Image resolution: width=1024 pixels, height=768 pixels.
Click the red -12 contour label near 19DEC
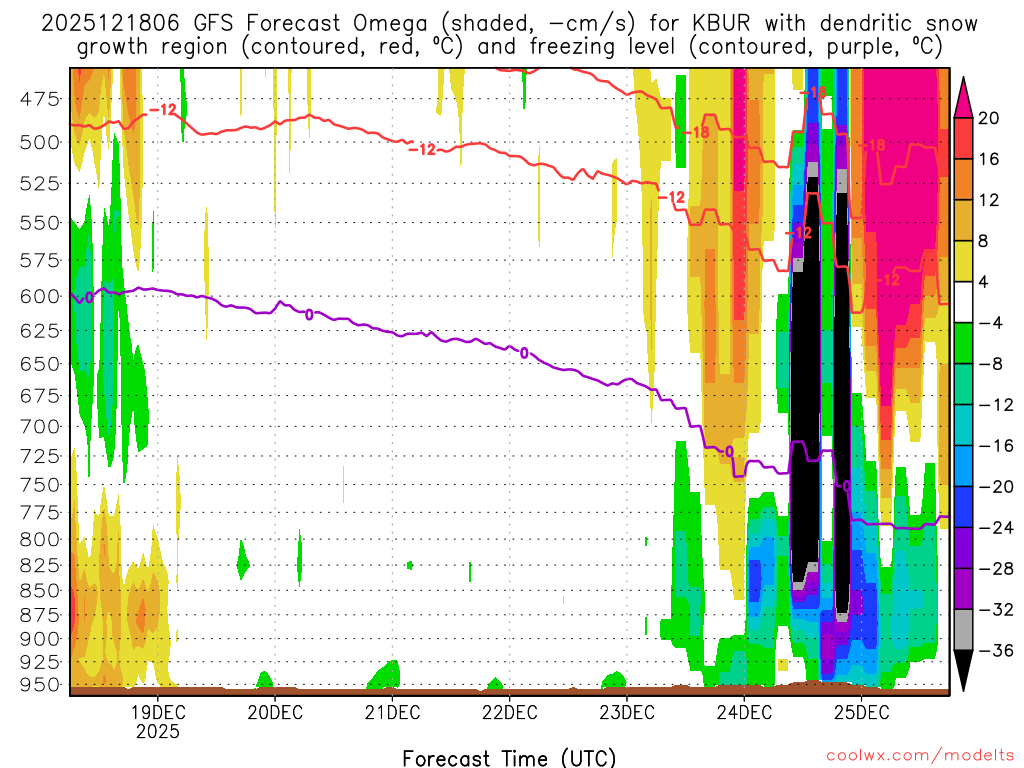(163, 109)
